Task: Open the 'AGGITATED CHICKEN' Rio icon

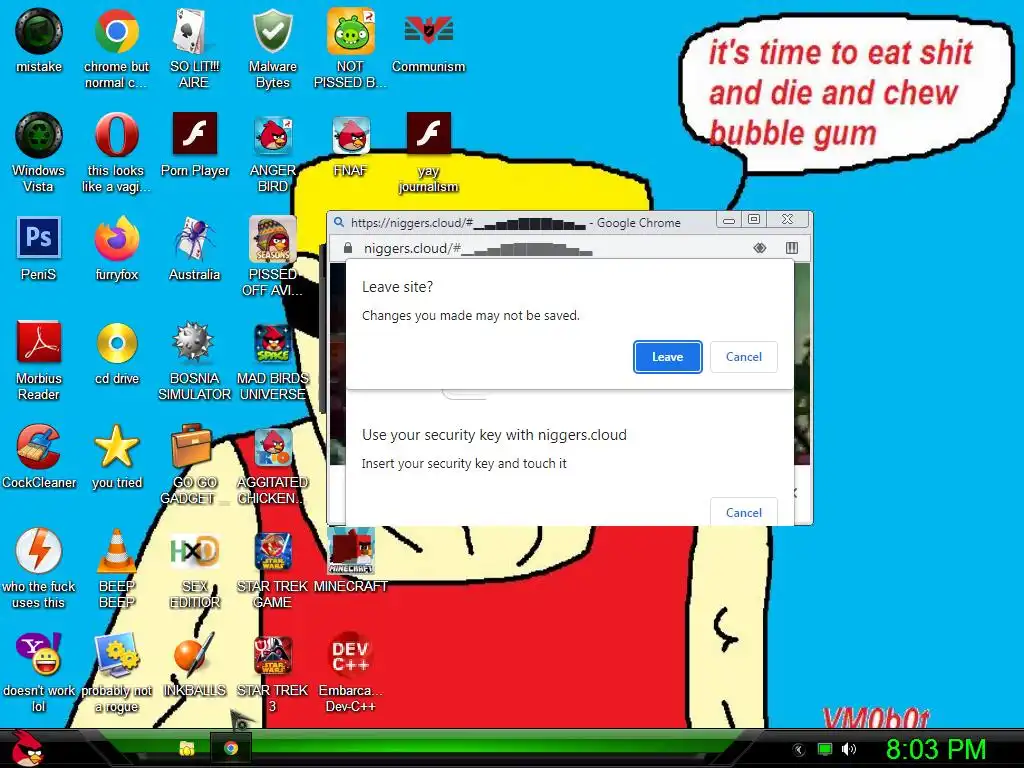Action: 272,446
